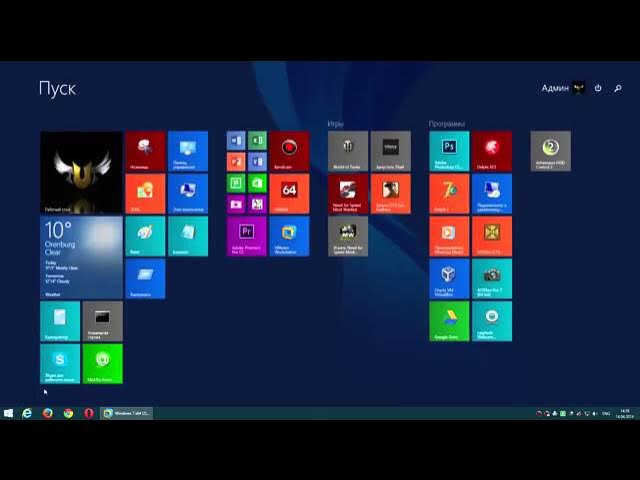Open Internet Explorer from the taskbar
Viewport: 640px width, 480px height.
click(27, 413)
